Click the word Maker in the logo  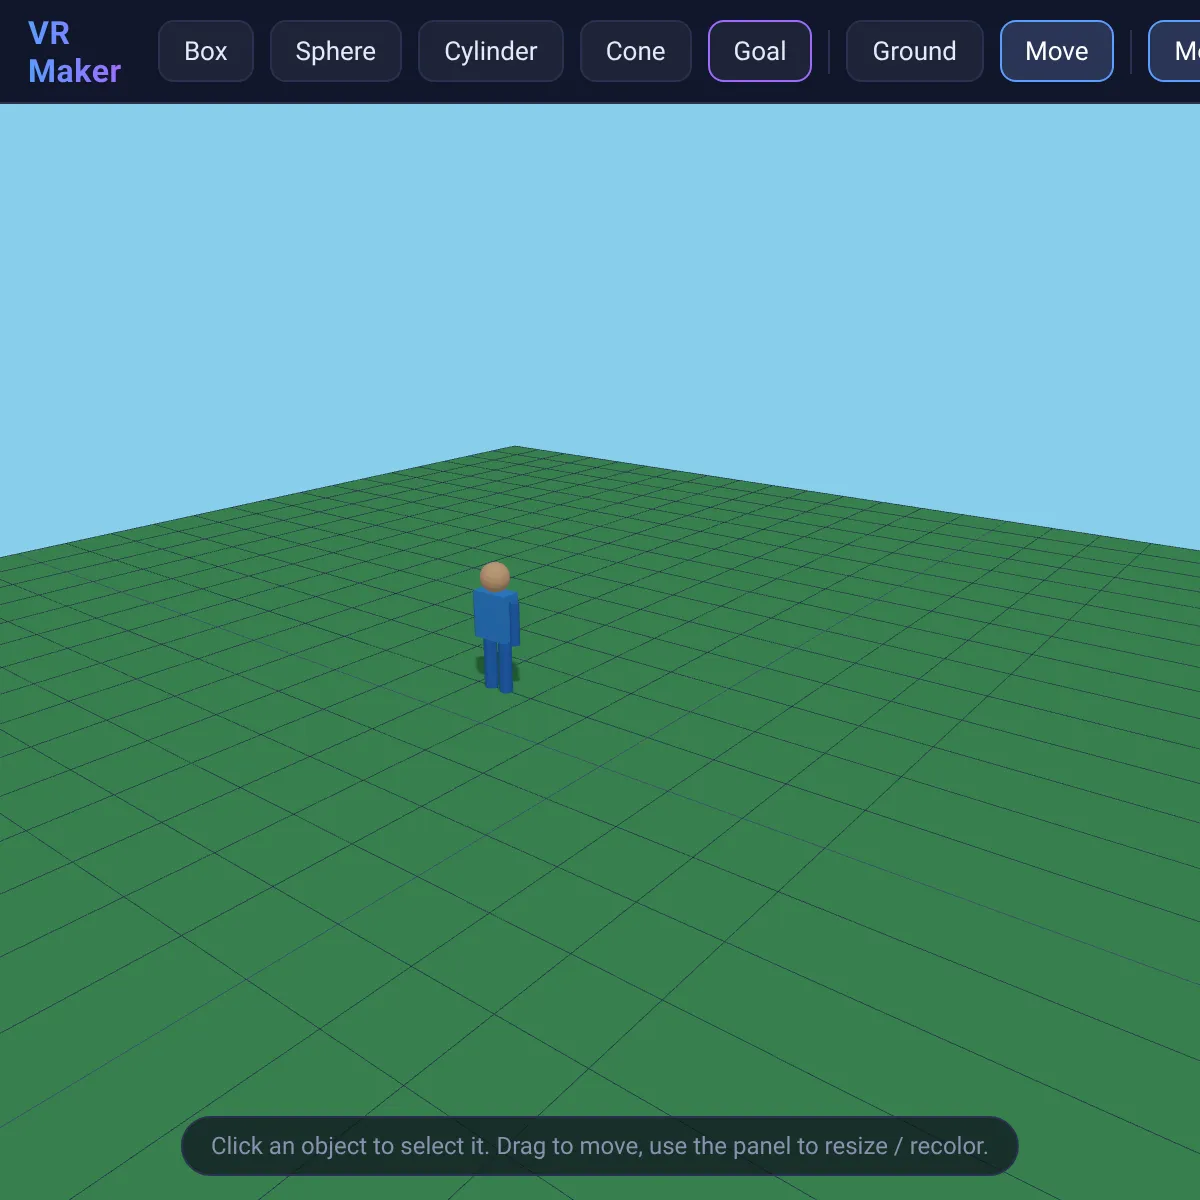75,71
